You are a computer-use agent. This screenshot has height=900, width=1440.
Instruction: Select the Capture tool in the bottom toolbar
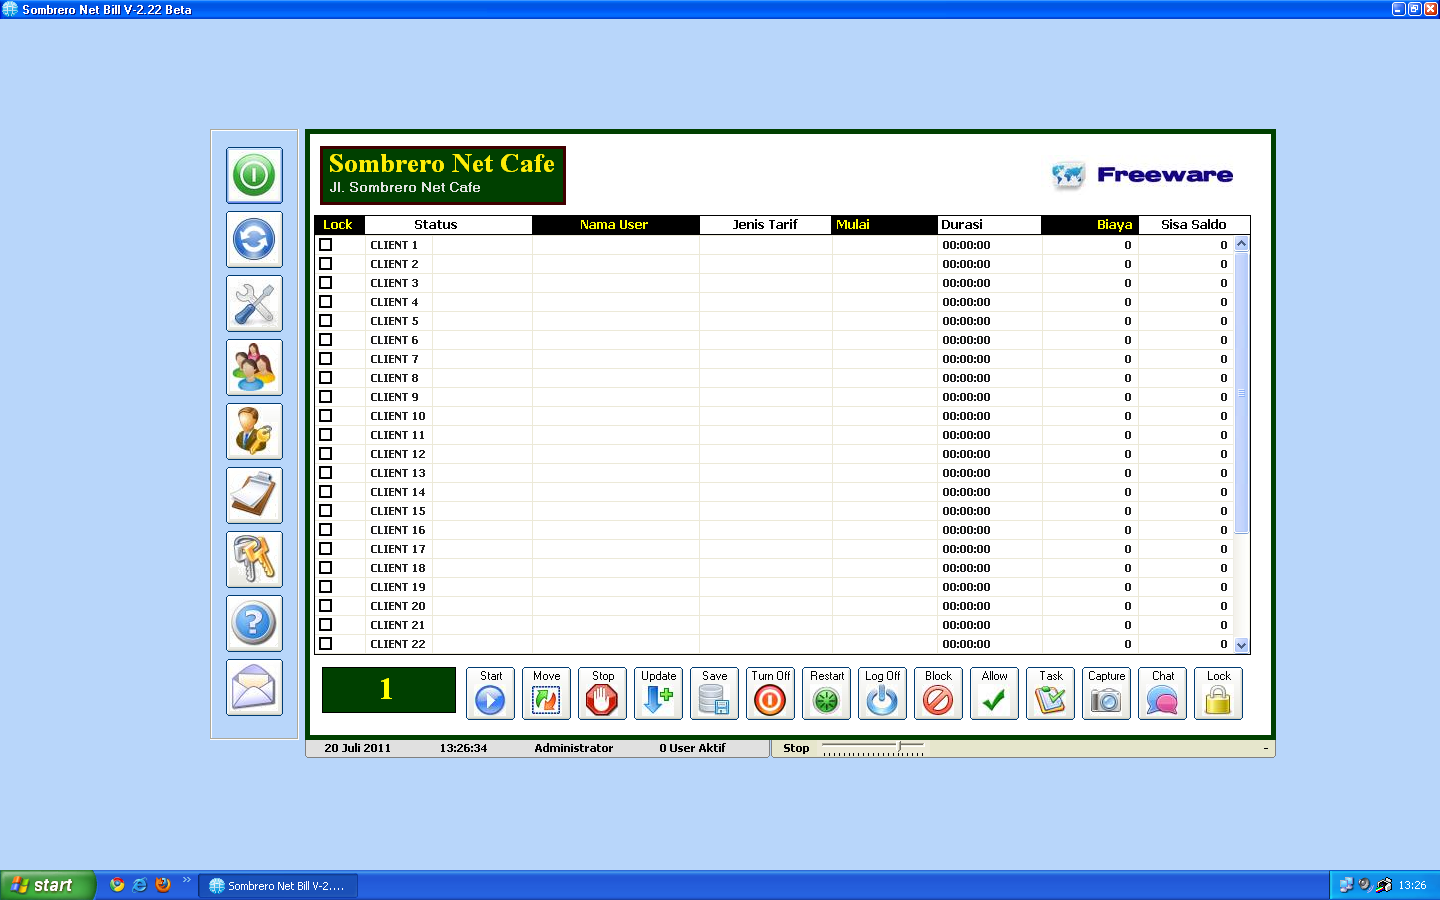click(1106, 693)
